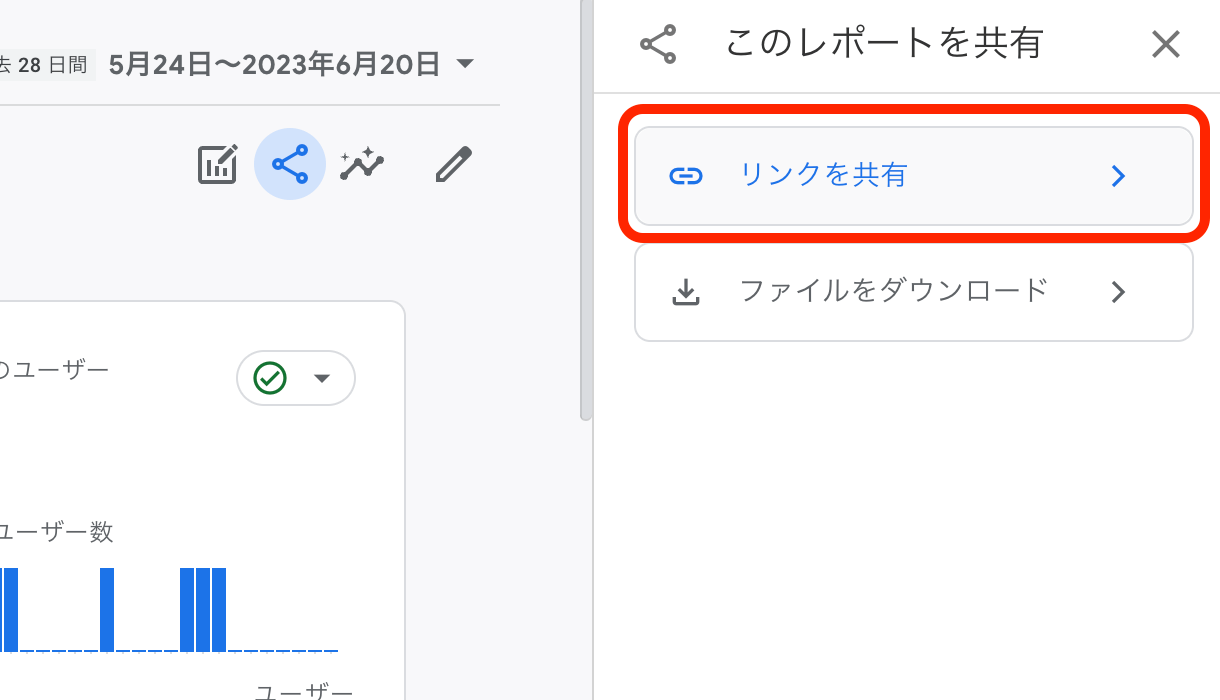Click the リンクを共有 option
This screenshot has width=1220, height=700.
click(823, 175)
